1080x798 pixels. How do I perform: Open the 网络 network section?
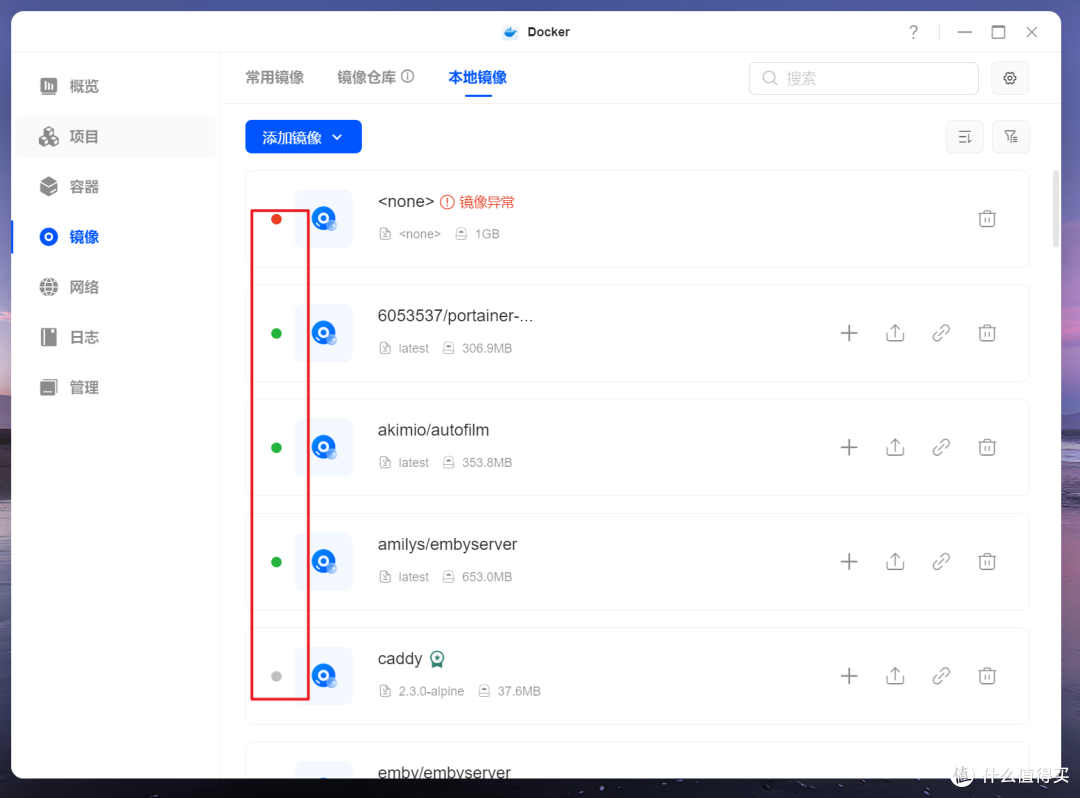pos(69,287)
